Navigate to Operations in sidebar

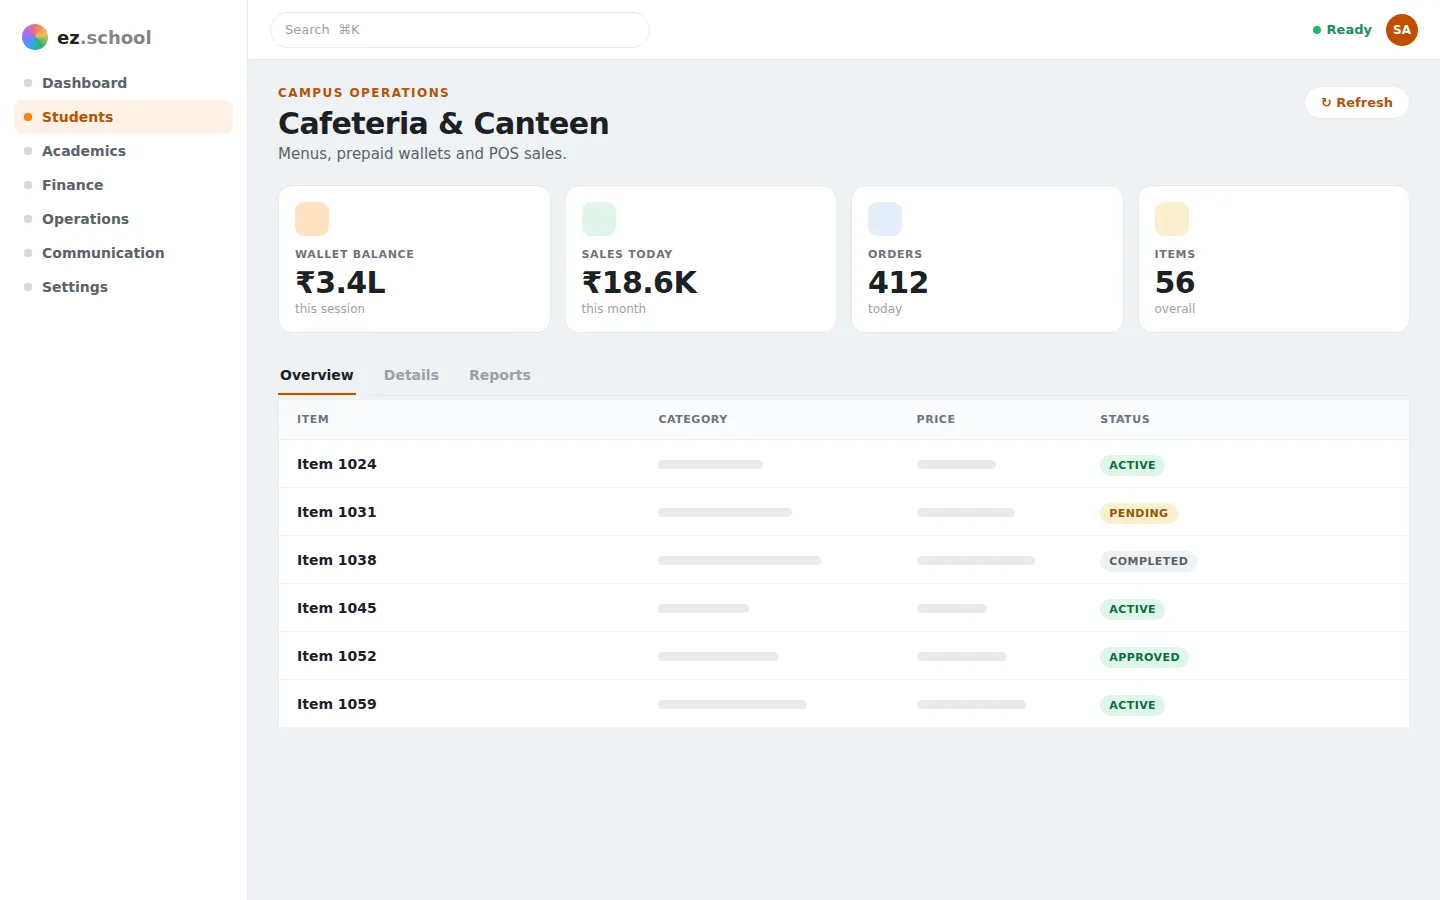coord(124,219)
